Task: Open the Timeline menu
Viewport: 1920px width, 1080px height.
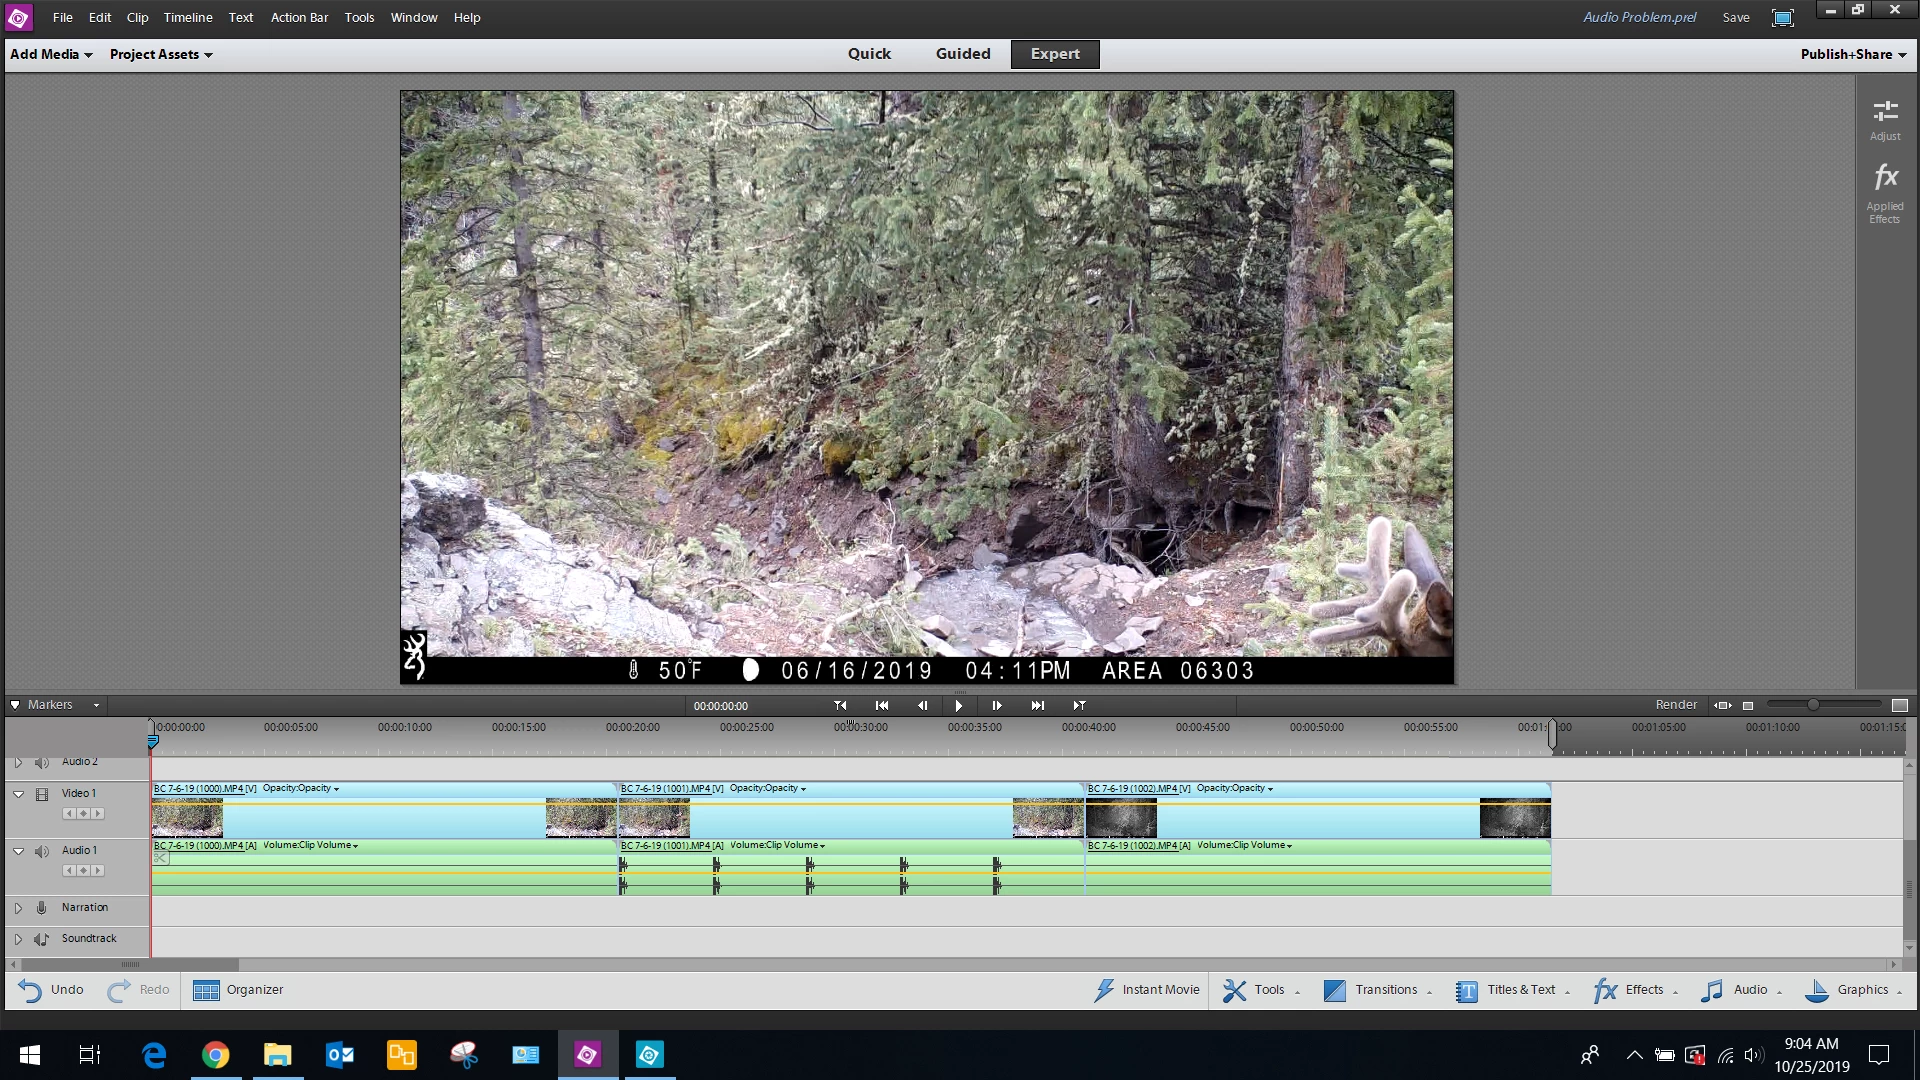Action: point(188,17)
